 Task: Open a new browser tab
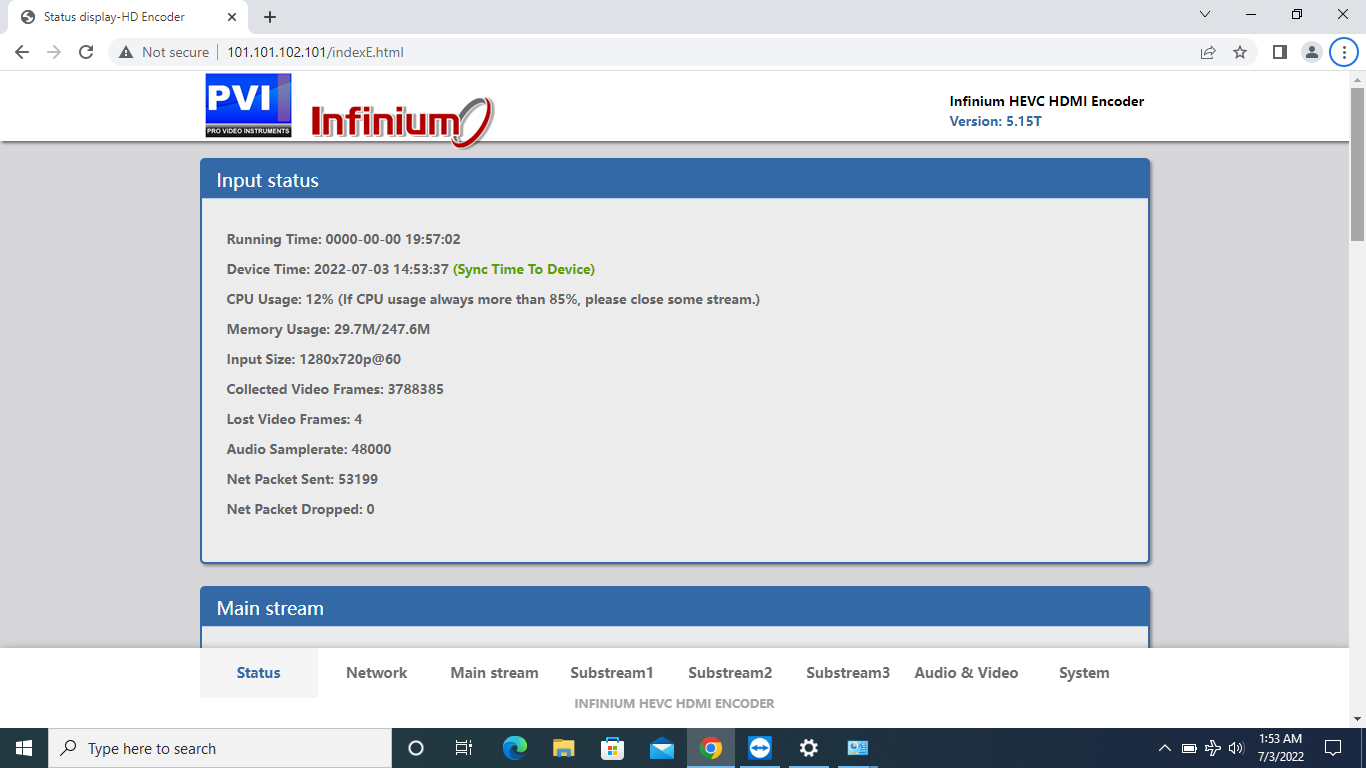click(270, 17)
